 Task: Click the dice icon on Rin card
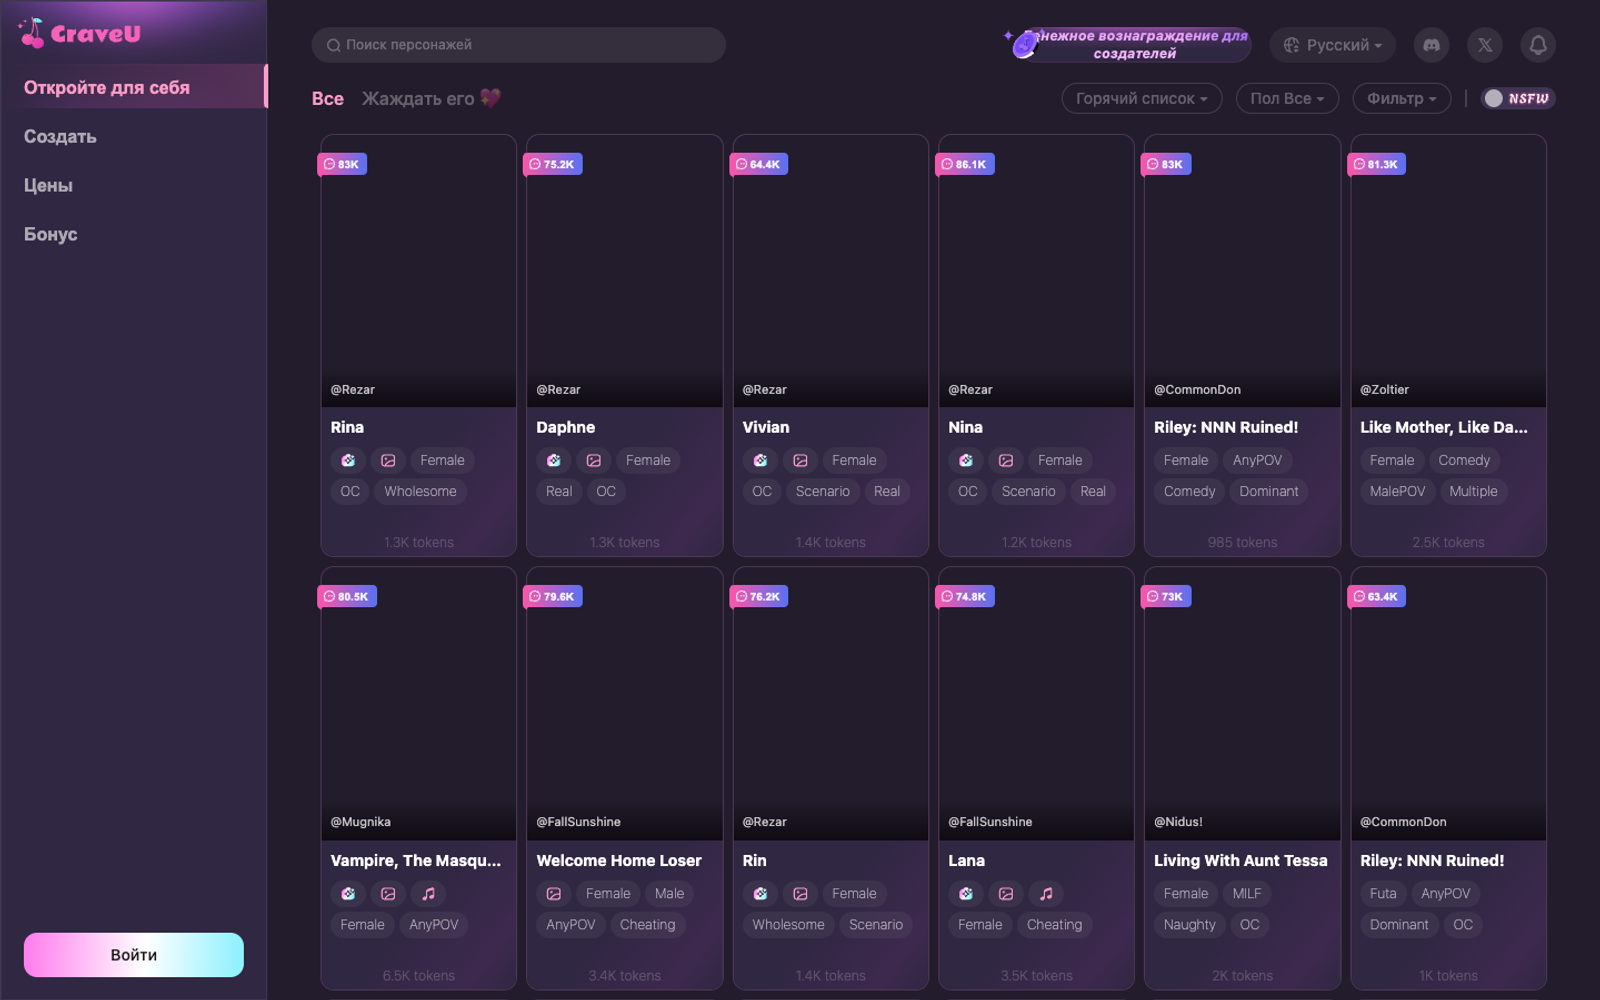tap(760, 893)
